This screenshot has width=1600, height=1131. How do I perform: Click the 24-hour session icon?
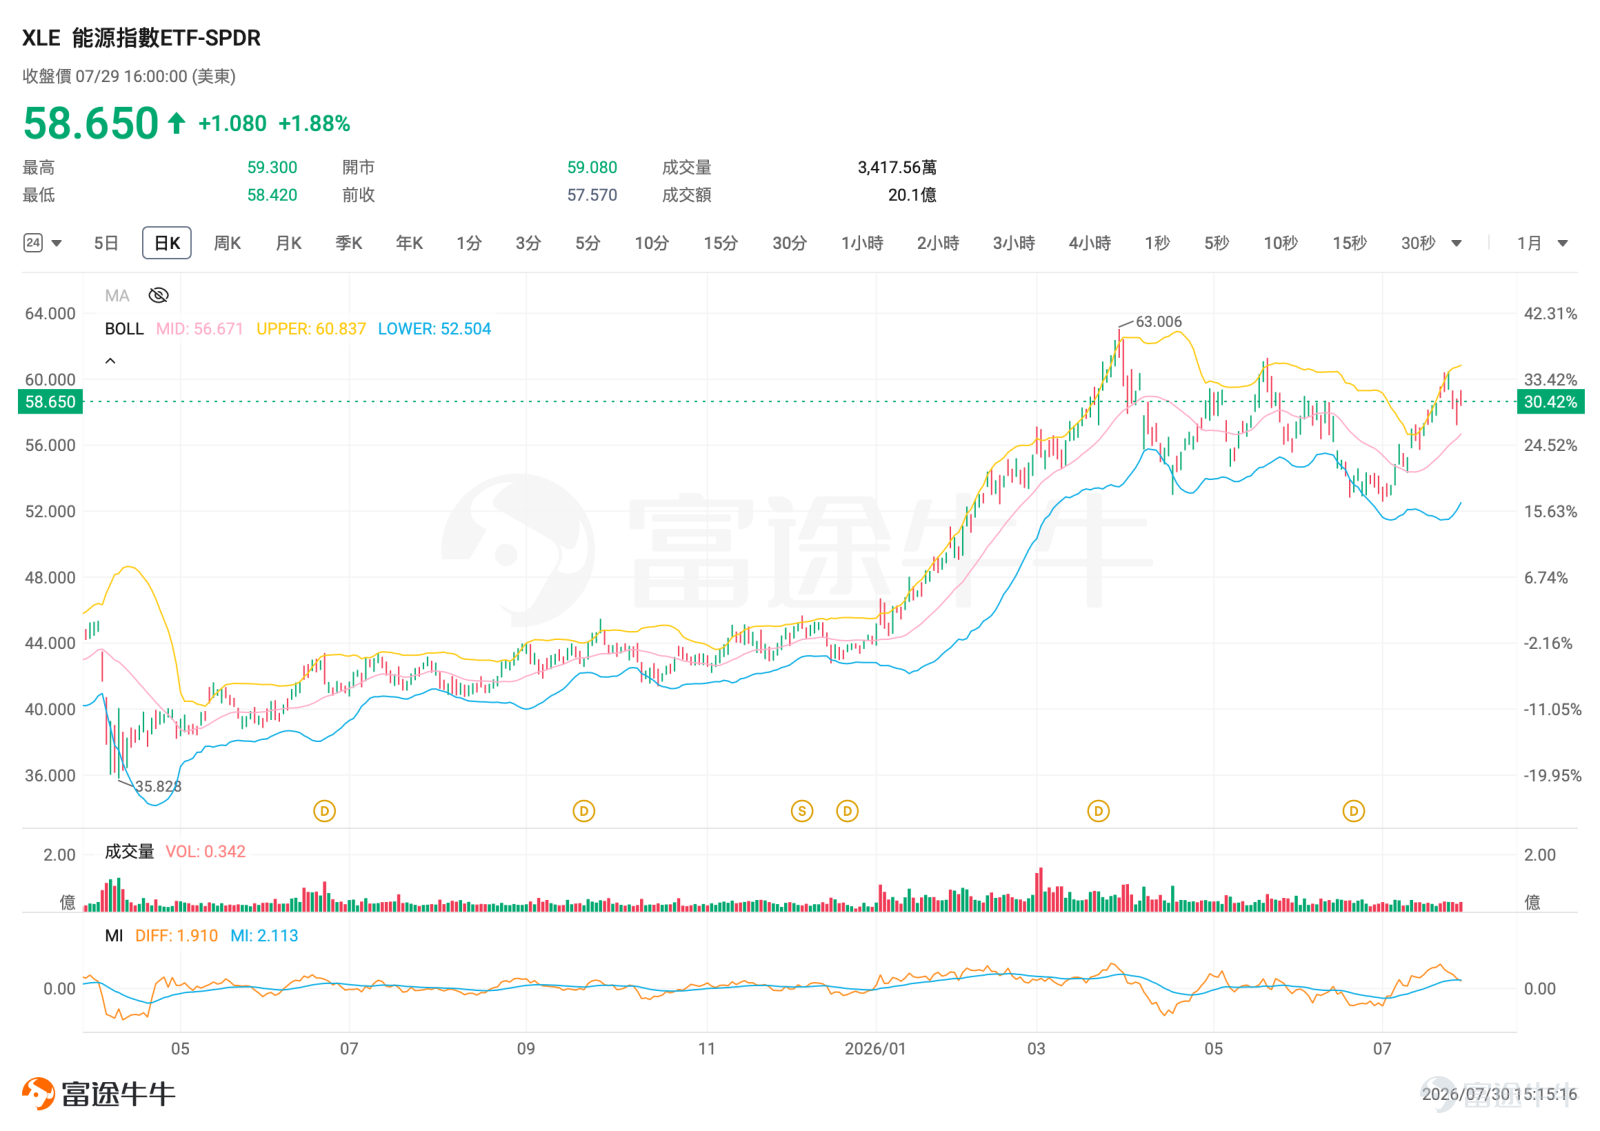[x=33, y=243]
